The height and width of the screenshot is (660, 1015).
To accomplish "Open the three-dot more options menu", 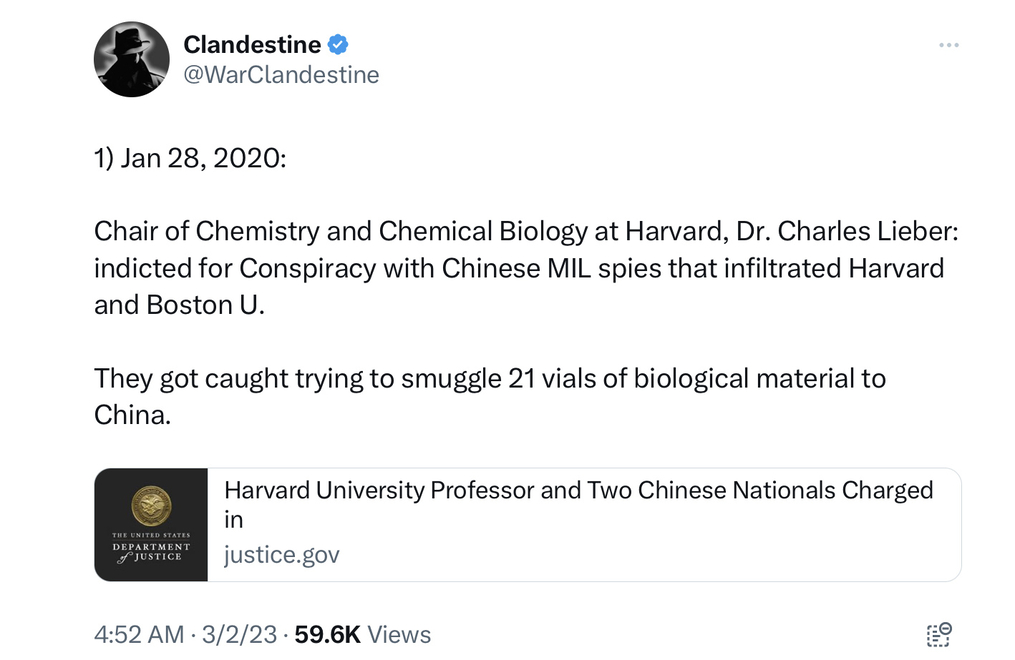I will (x=948, y=45).
